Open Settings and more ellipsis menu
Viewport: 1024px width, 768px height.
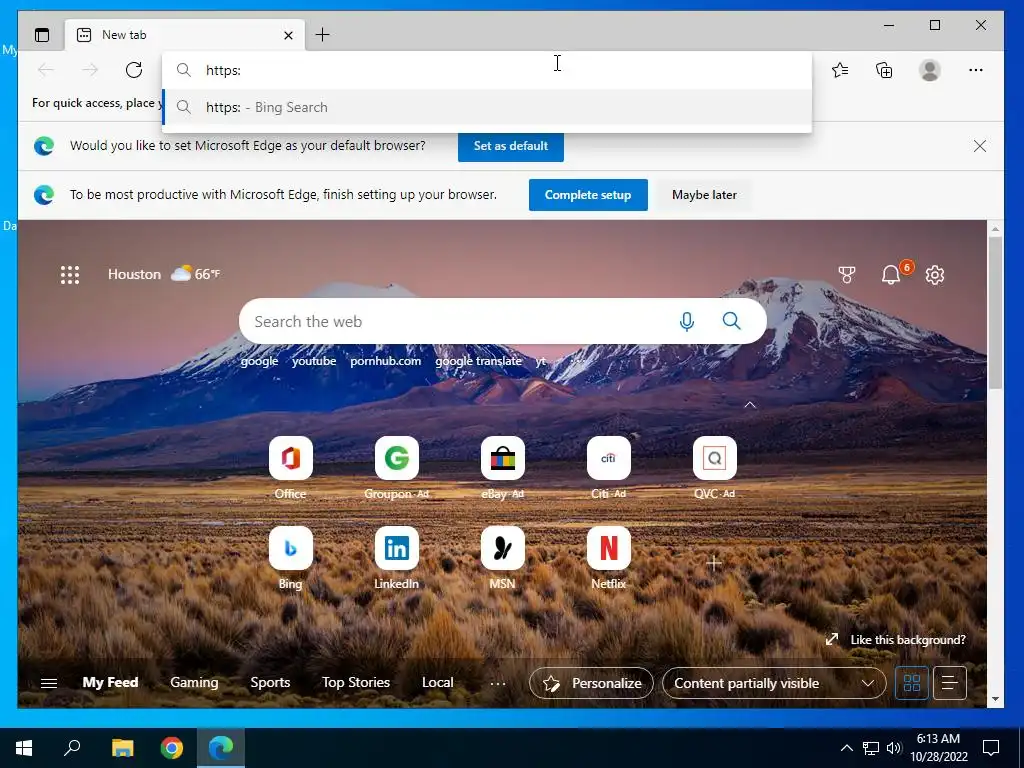point(976,70)
